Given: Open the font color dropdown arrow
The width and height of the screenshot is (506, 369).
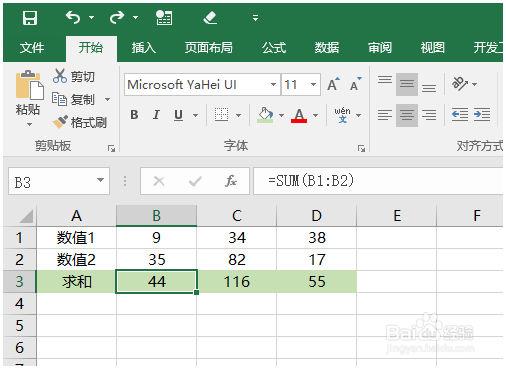Looking at the screenshot, I should click(x=315, y=115).
